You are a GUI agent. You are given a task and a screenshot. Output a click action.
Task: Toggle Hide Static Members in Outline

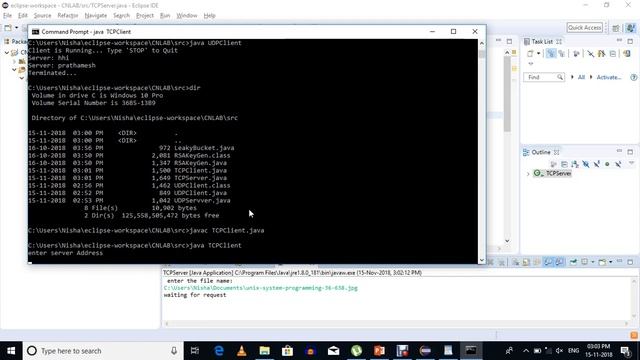click(597, 164)
